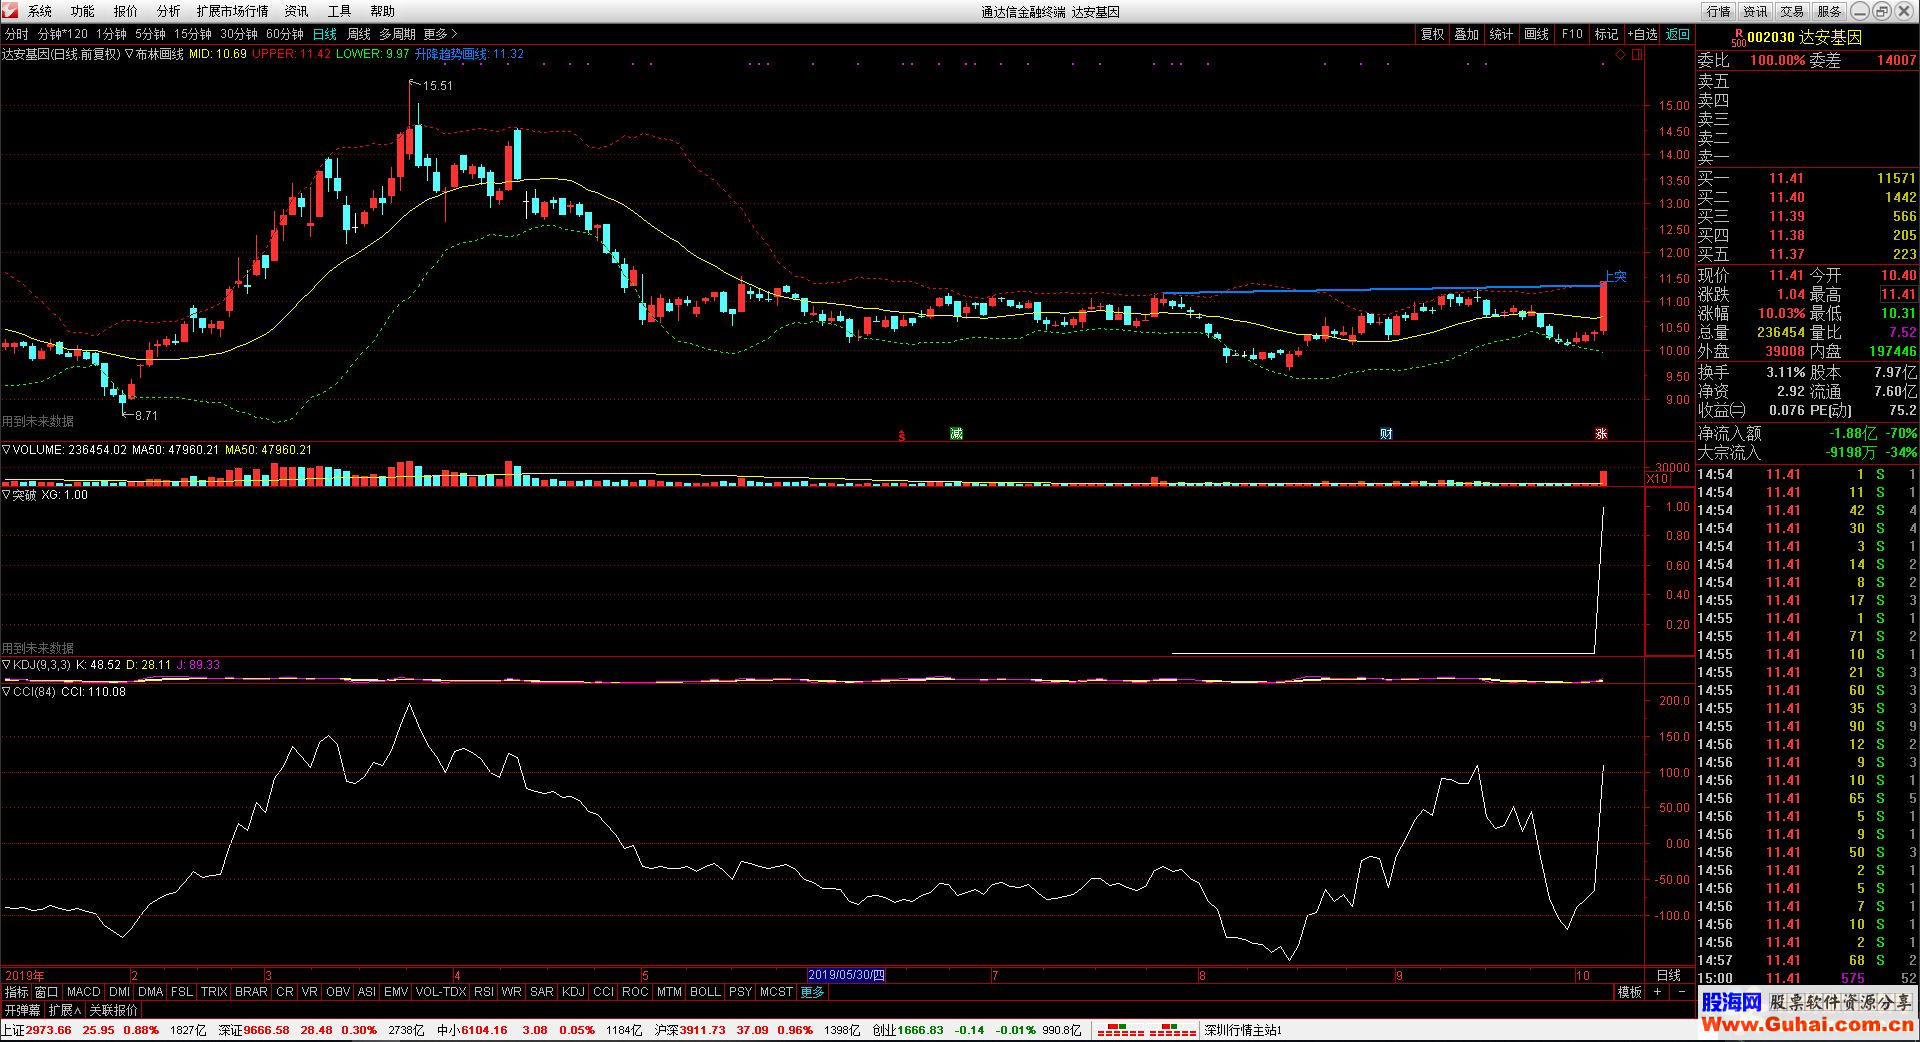The width and height of the screenshot is (1920, 1042).
Task: Click the 交易 trading button
Action: tap(1793, 11)
